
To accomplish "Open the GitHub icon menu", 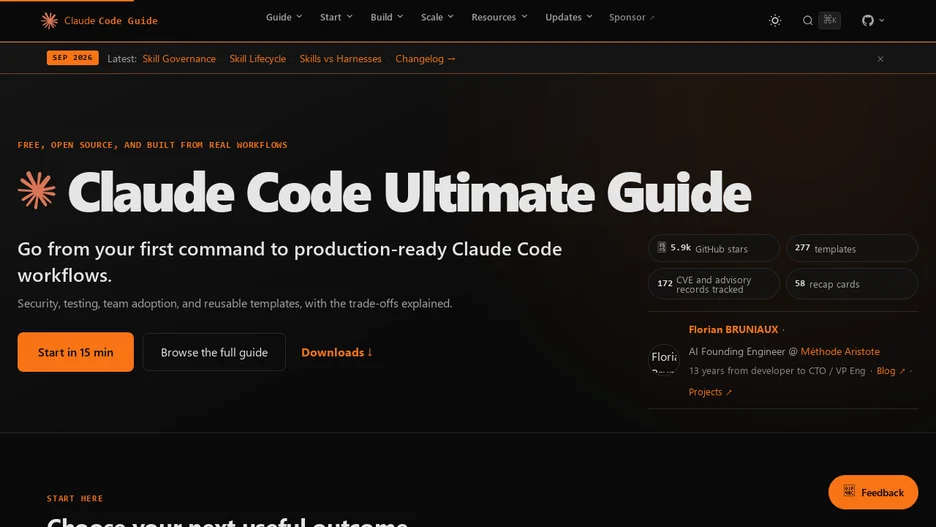I will pyautogui.click(x=868, y=20).
